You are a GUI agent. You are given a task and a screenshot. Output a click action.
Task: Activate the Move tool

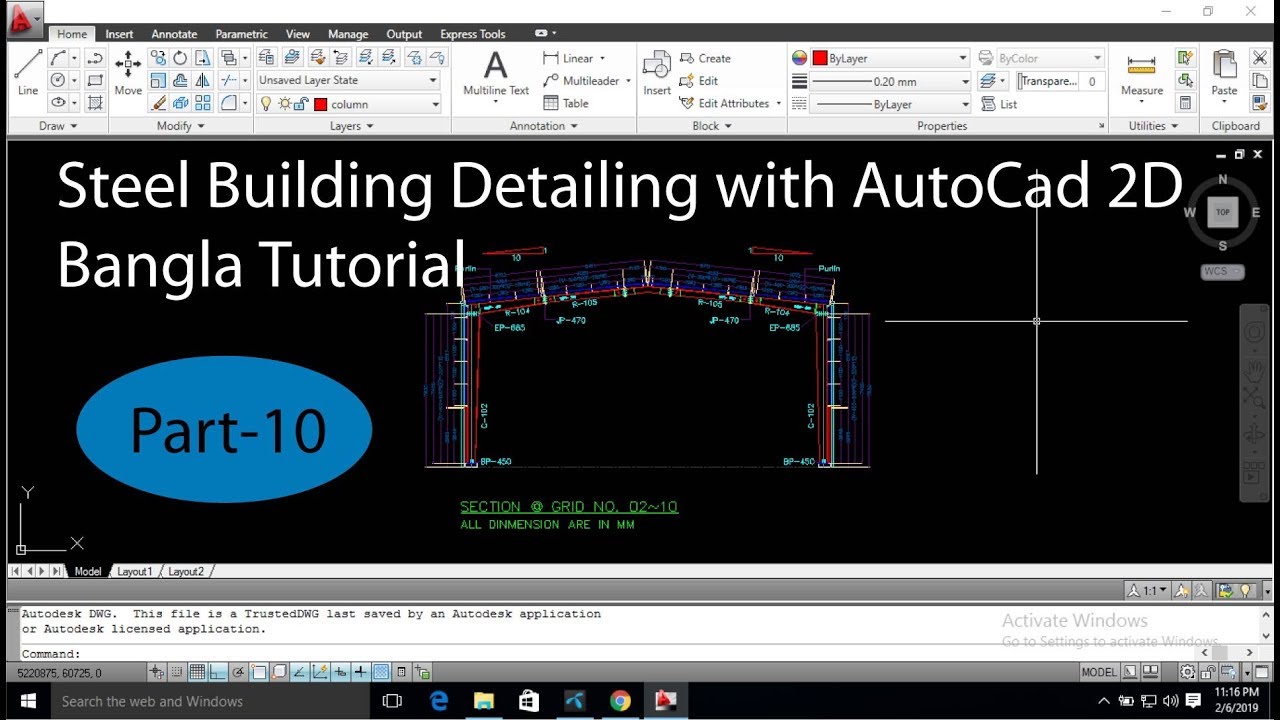click(x=128, y=73)
